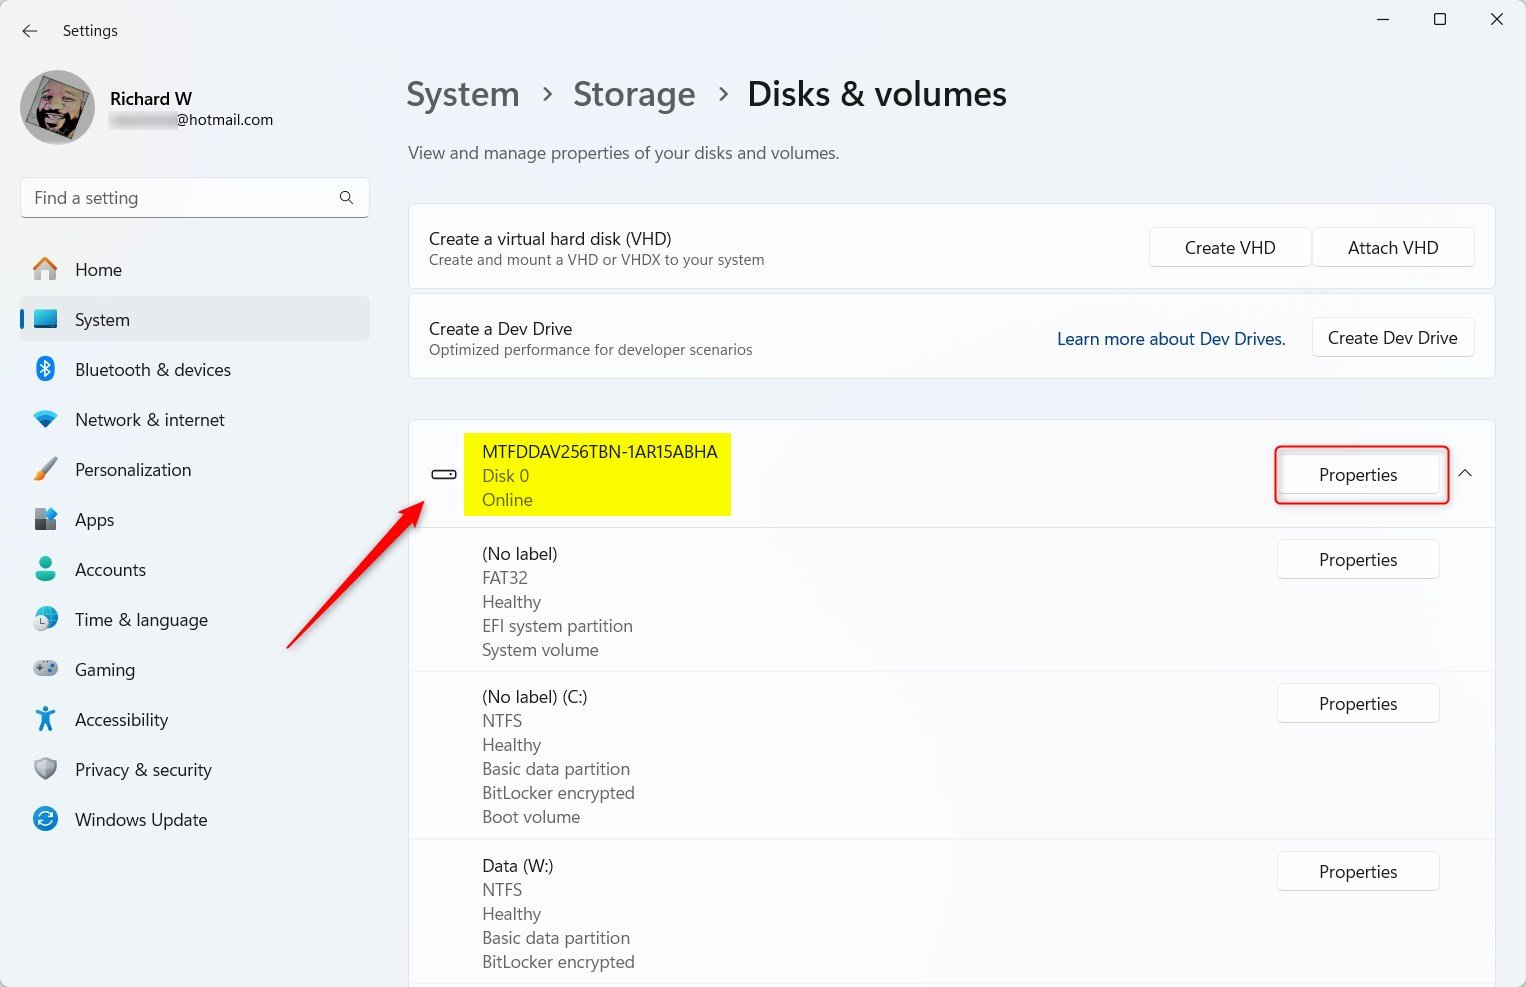
Task: Open the Windows Update icon
Action: (x=46, y=819)
